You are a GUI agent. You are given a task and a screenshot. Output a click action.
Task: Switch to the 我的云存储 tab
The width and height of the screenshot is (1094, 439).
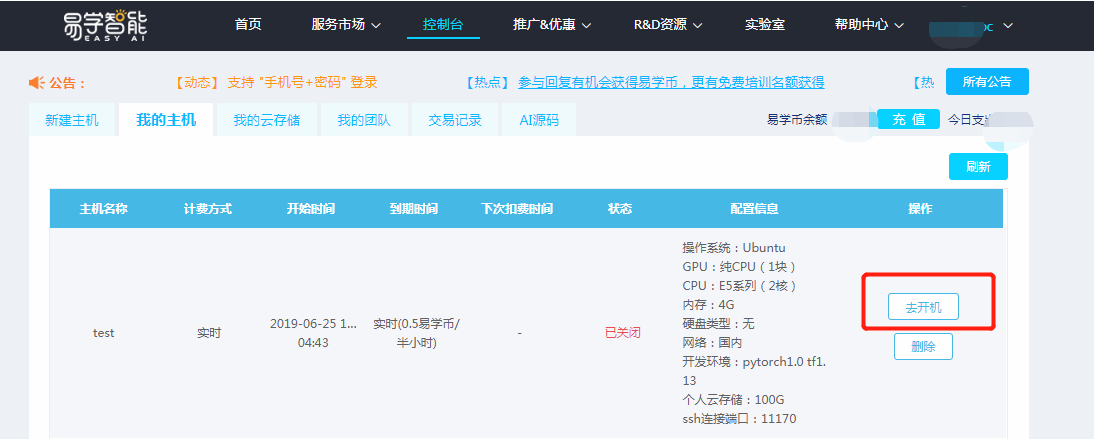pyautogui.click(x=267, y=120)
